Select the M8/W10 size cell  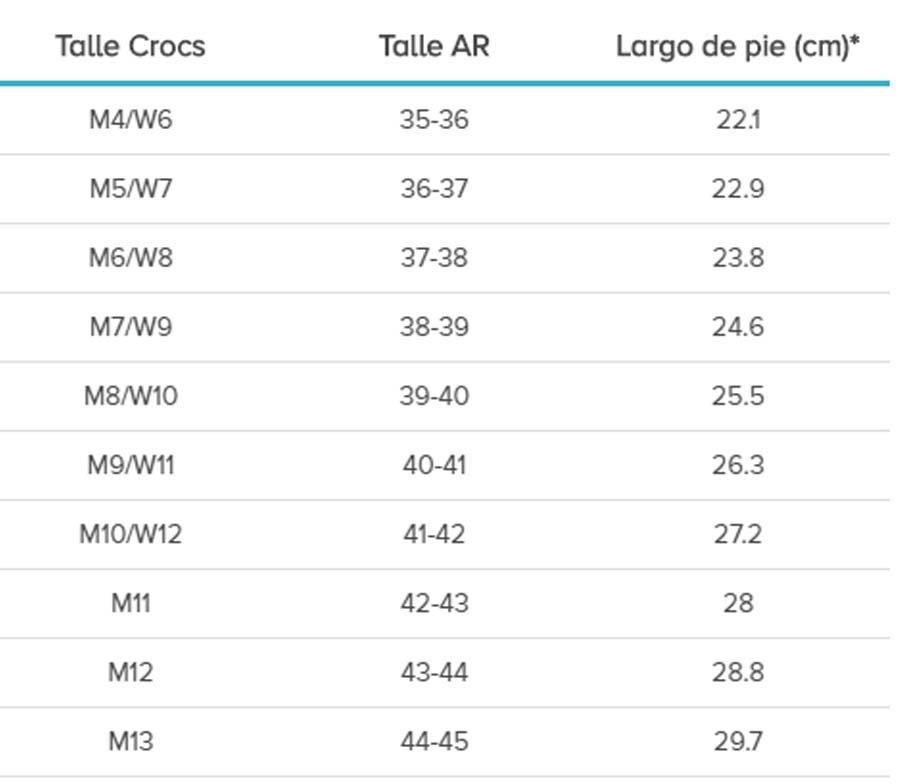point(130,396)
